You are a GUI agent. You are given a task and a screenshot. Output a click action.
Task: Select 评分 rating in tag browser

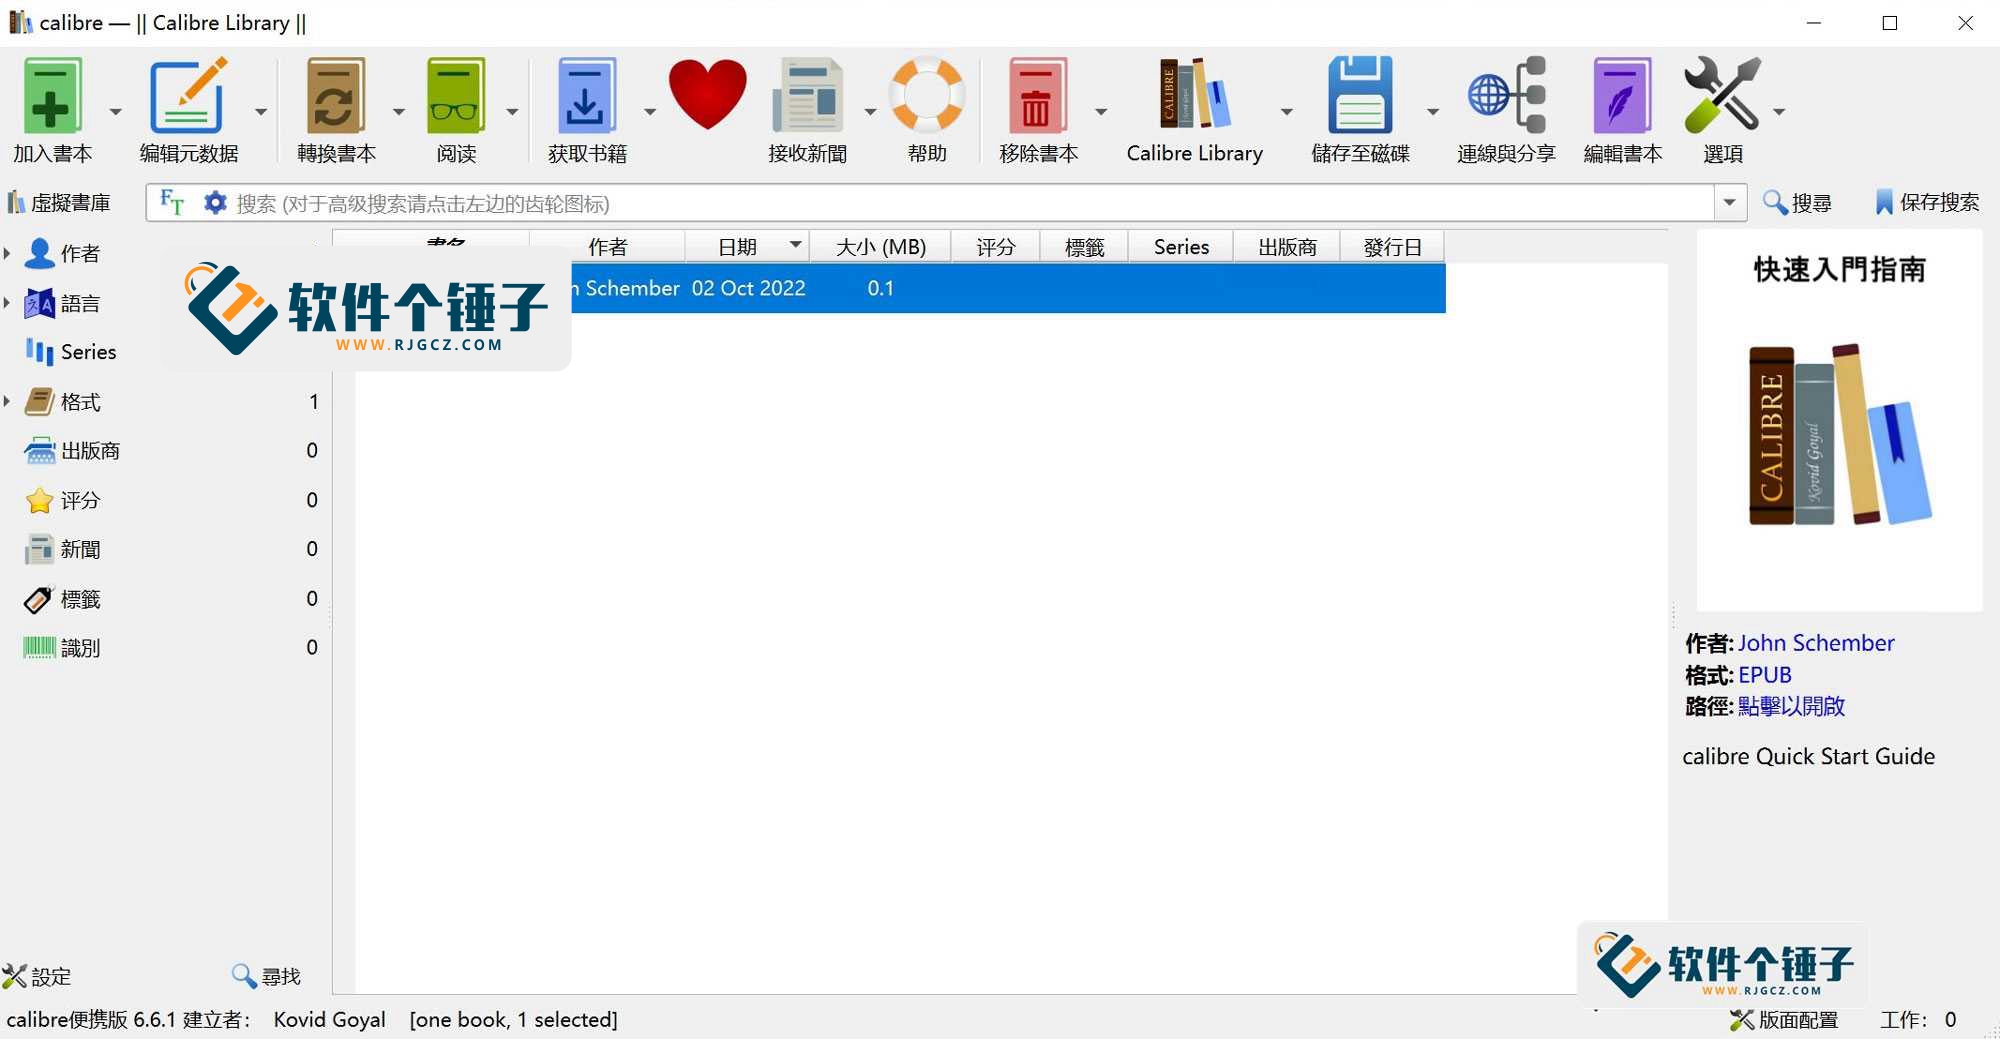[80, 500]
